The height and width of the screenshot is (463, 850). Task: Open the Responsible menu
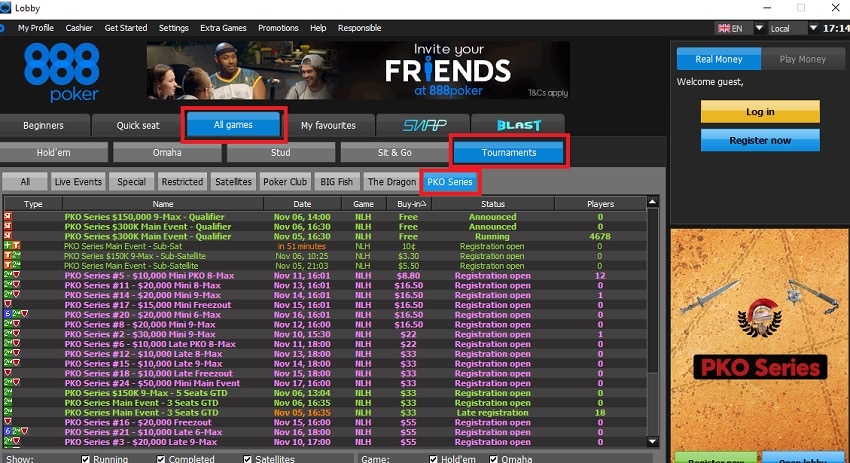point(359,28)
